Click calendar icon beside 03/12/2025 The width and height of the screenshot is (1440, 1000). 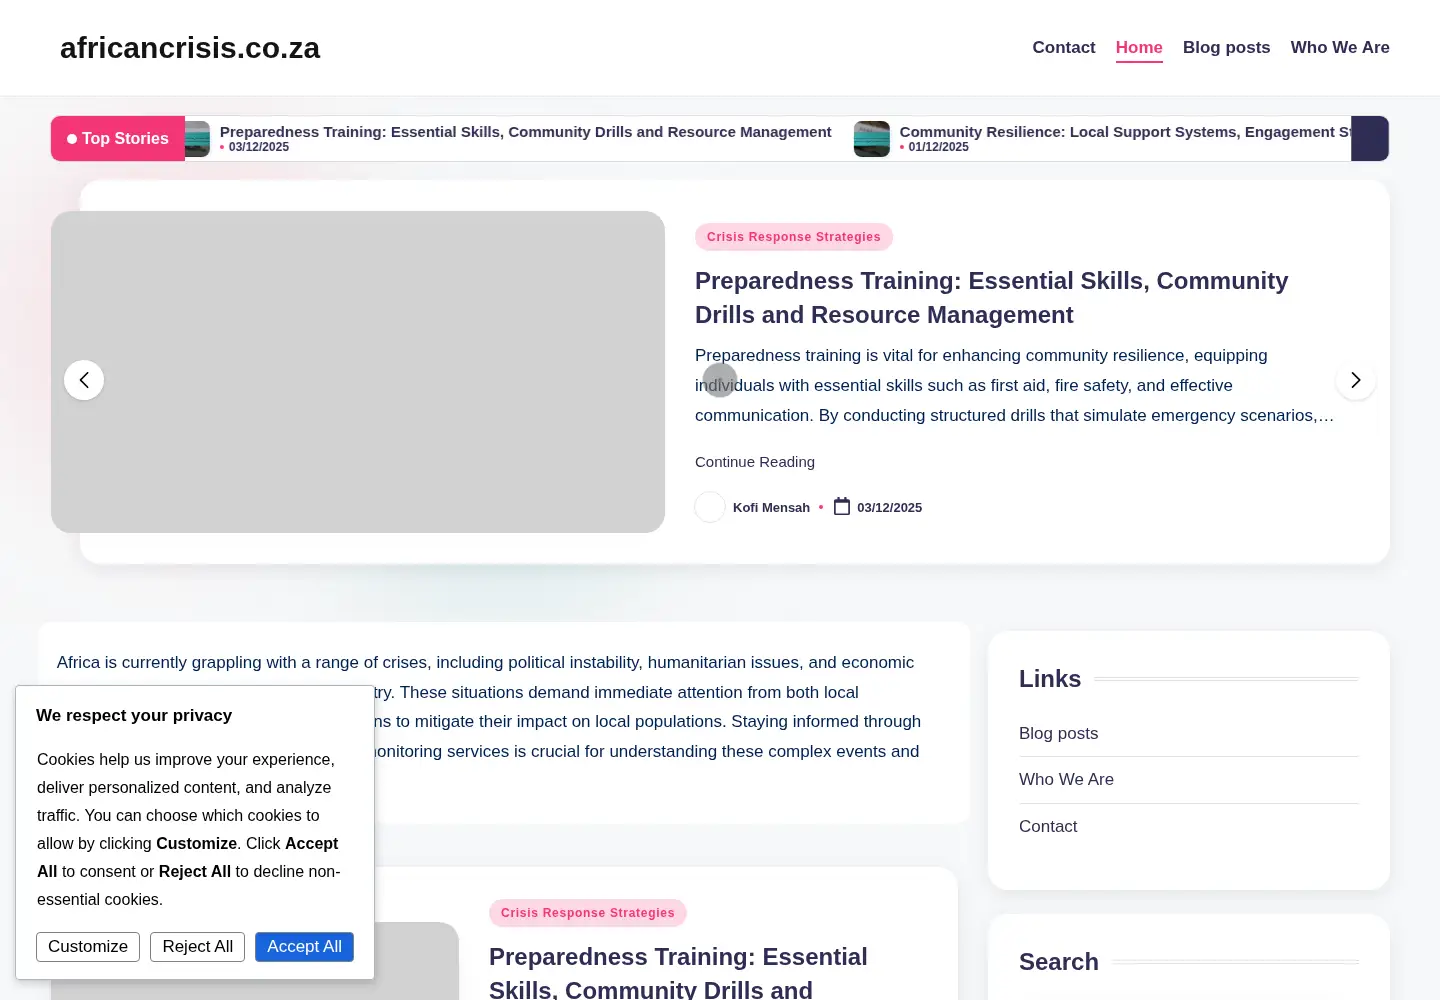click(842, 507)
